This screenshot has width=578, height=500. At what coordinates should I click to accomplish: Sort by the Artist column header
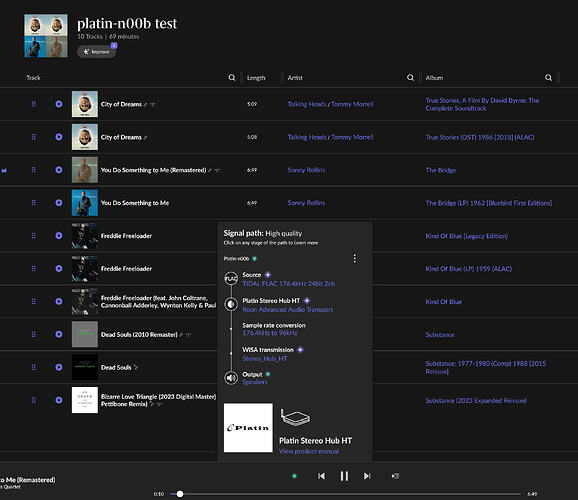coord(295,78)
